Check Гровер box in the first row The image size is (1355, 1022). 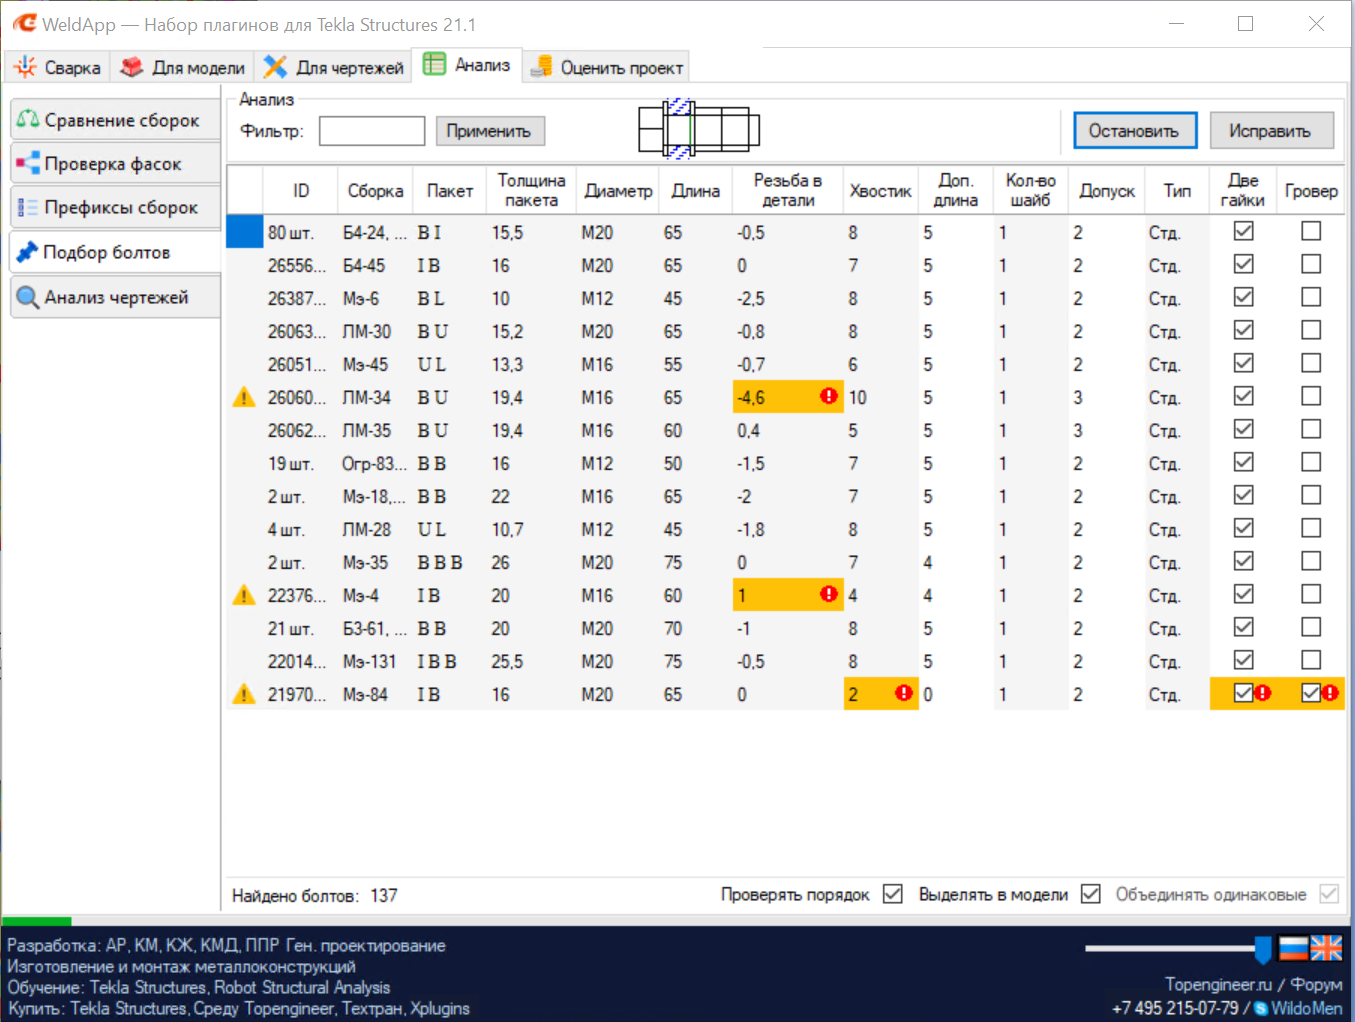tap(1311, 231)
